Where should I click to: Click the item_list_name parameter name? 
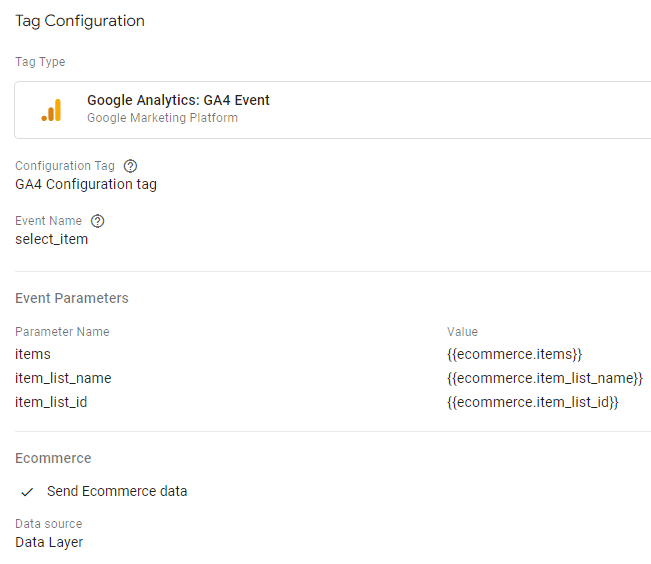click(63, 378)
